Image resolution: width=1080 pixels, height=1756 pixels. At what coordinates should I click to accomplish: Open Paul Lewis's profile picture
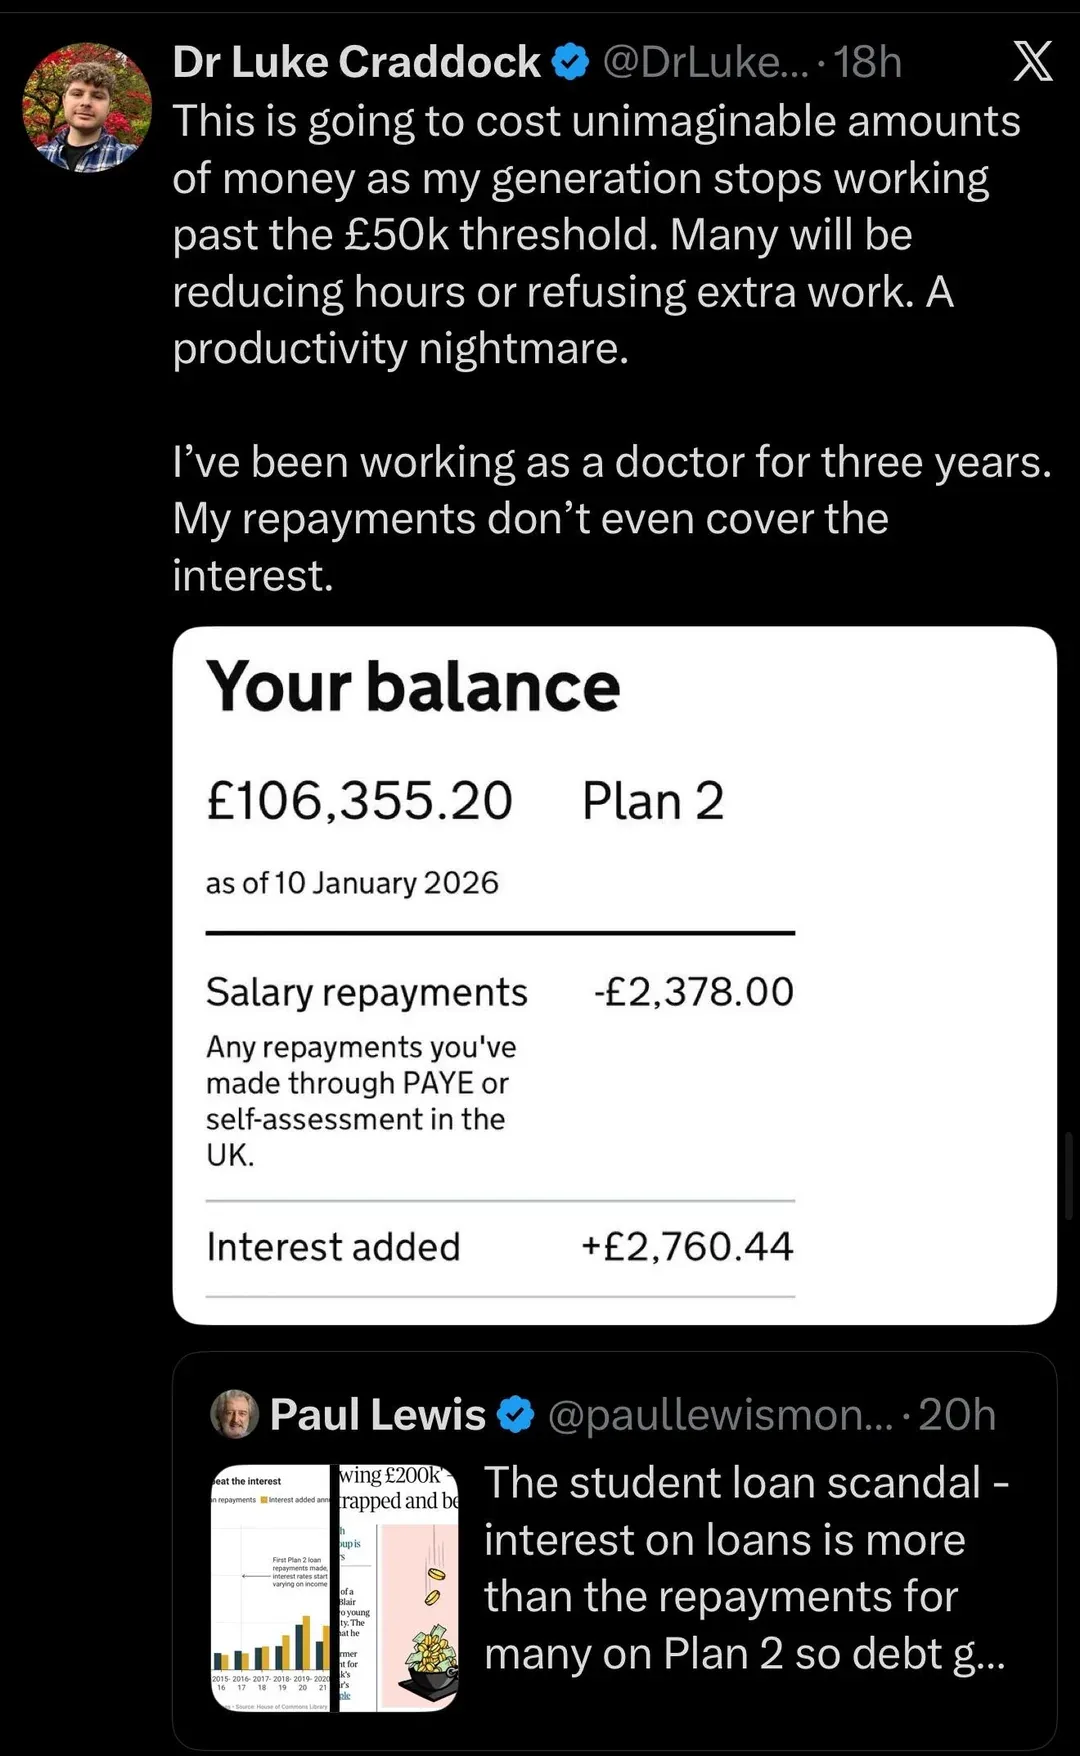(235, 1414)
